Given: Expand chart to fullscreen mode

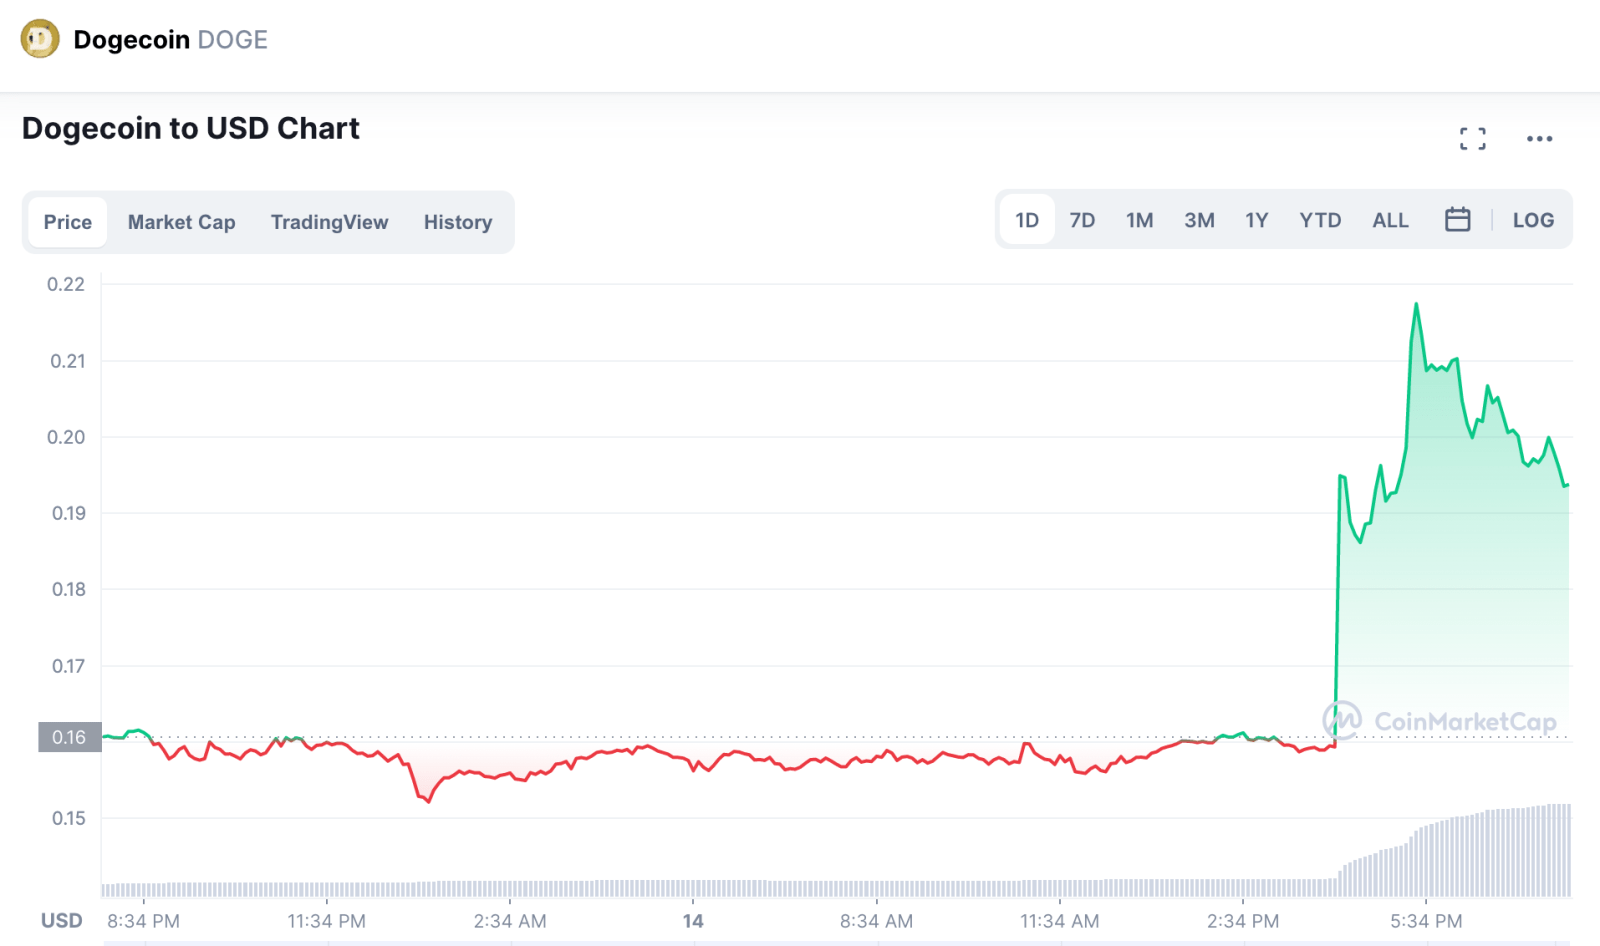Looking at the screenshot, I should [1472, 139].
